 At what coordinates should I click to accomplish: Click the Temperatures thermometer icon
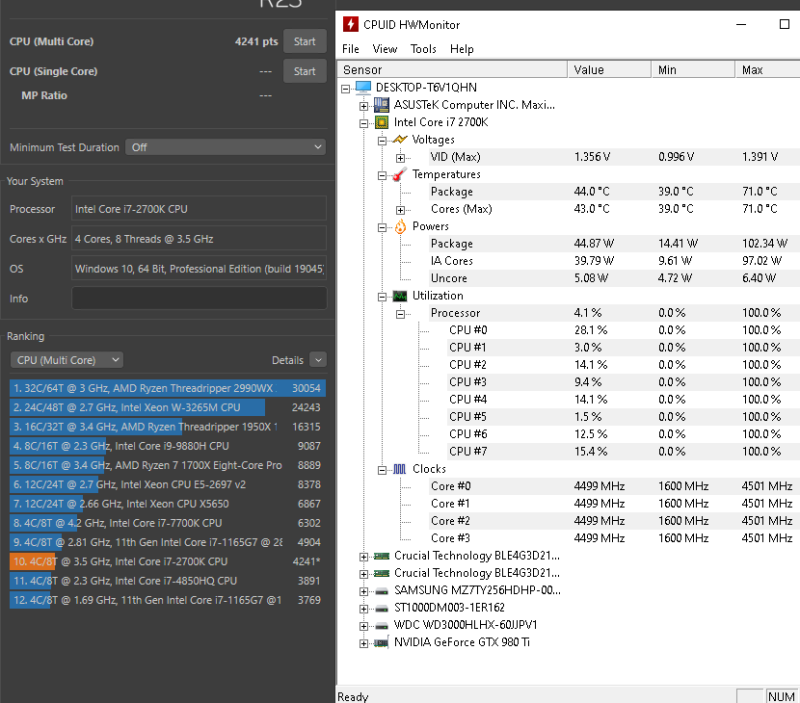tap(399, 174)
